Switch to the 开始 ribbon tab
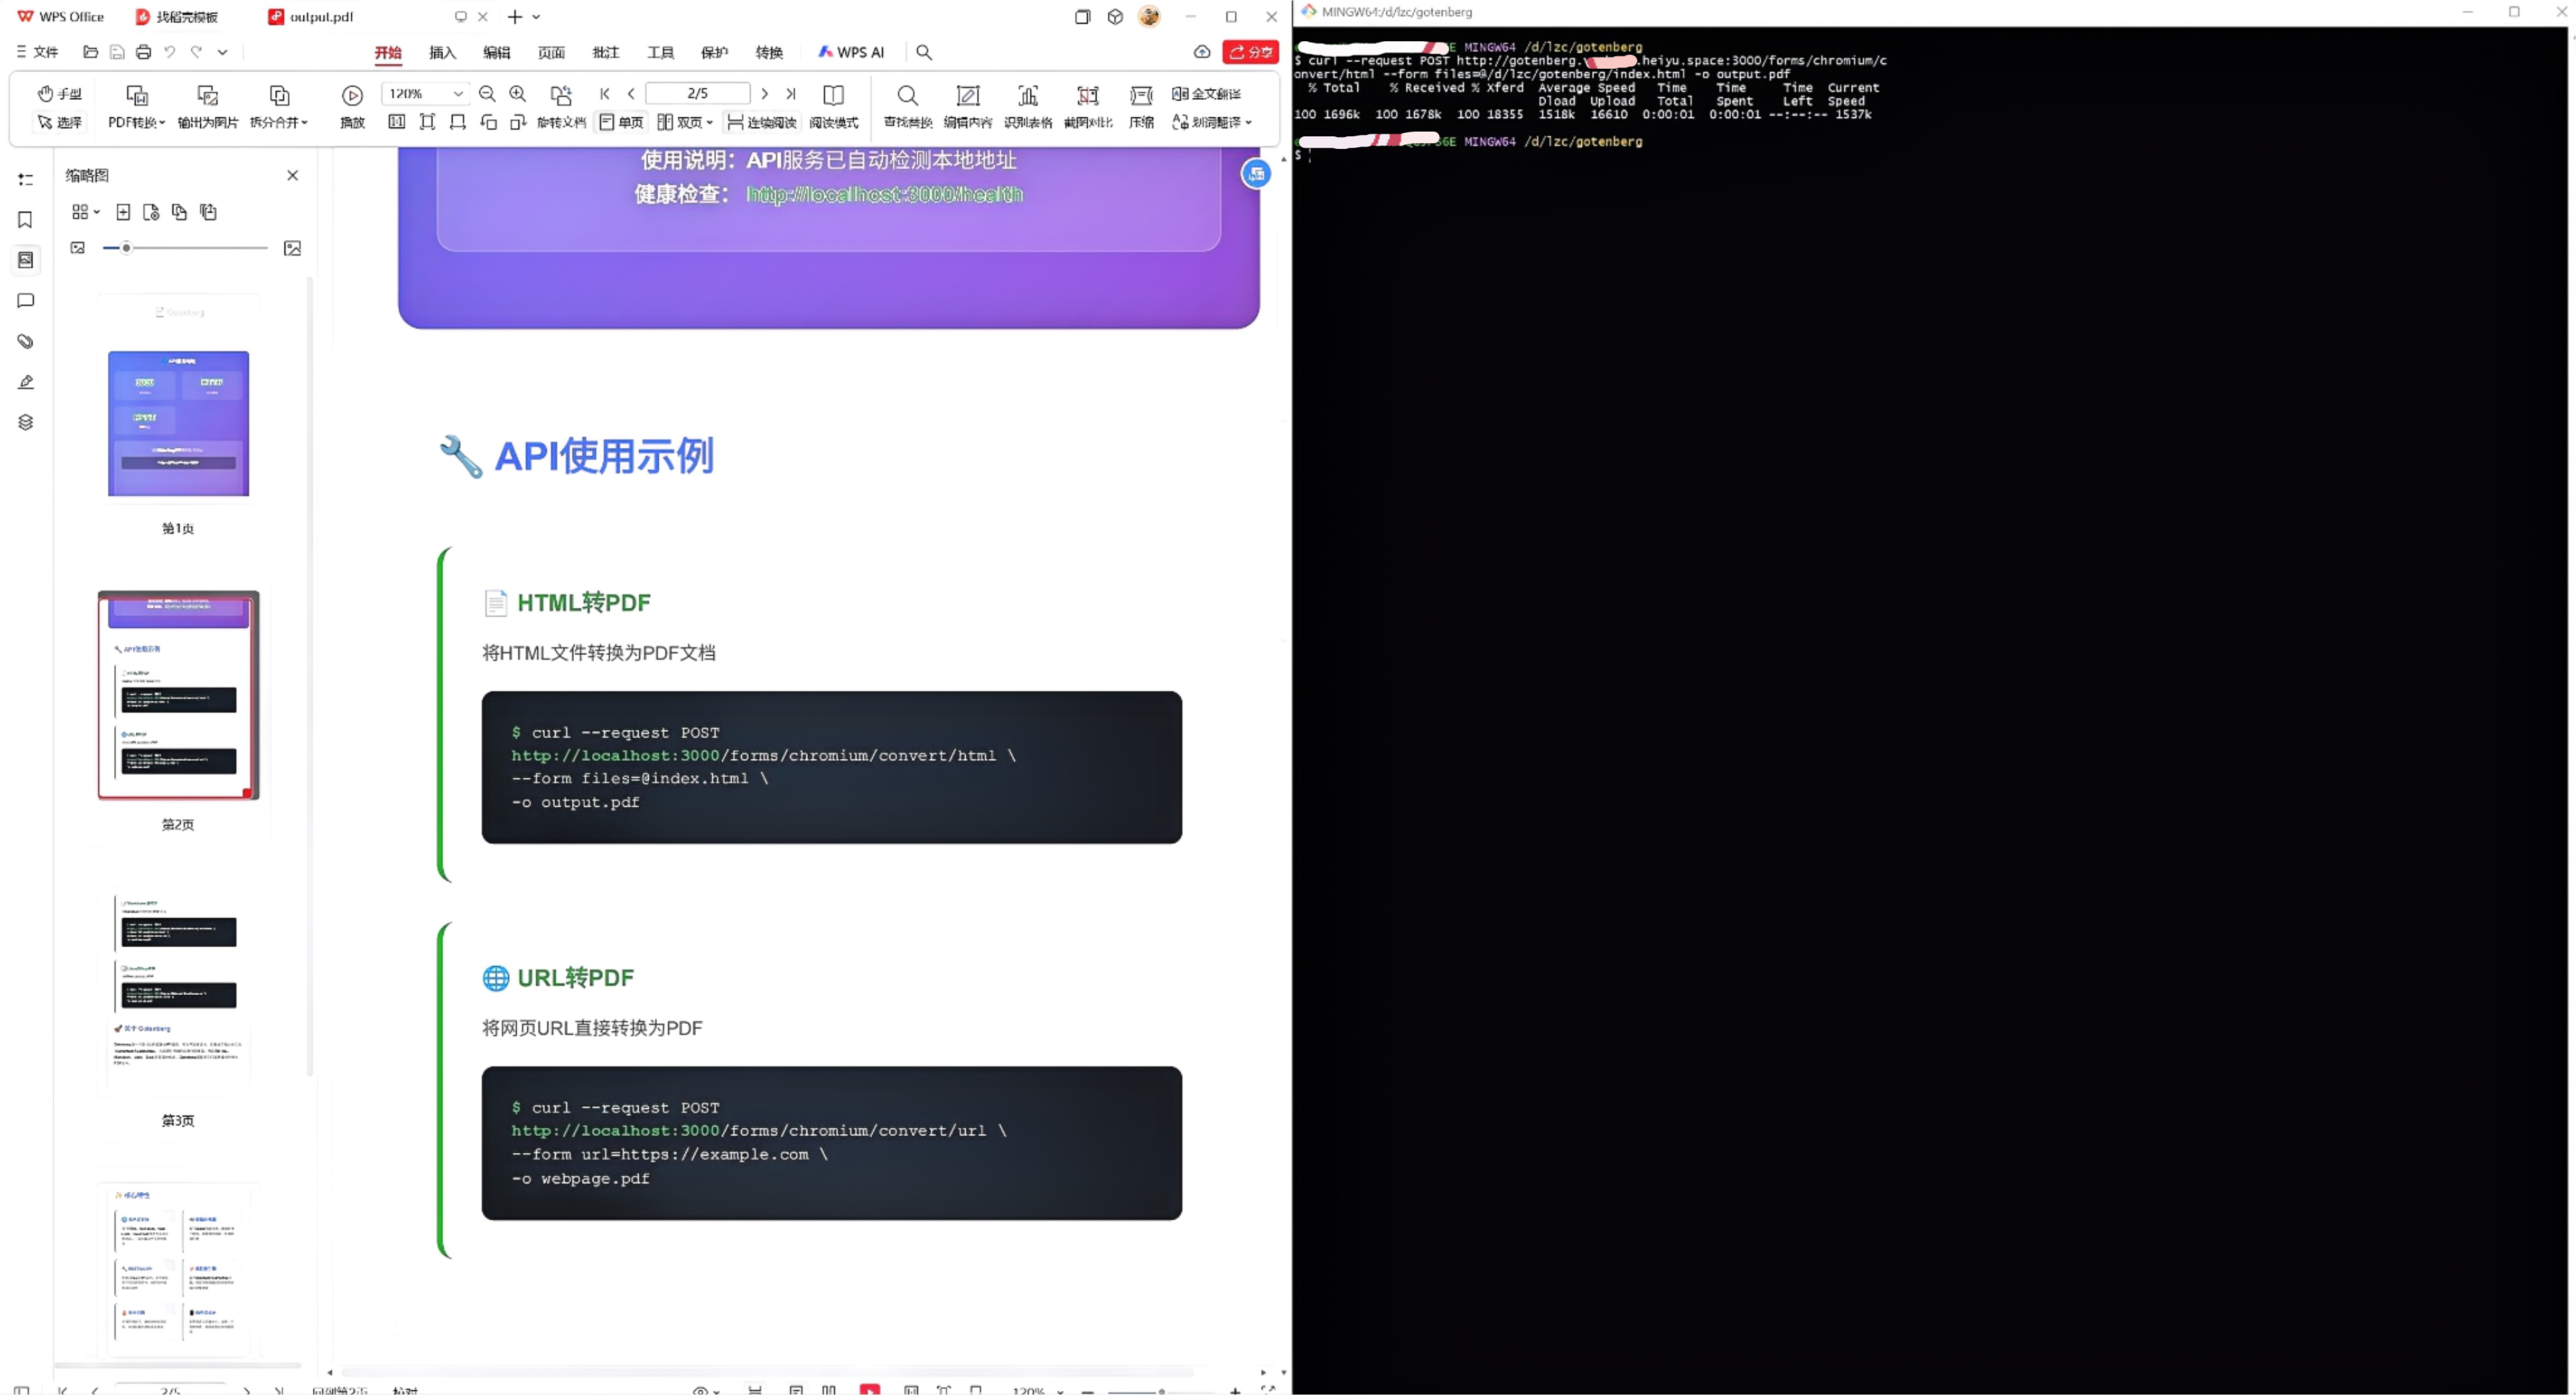 coord(388,52)
